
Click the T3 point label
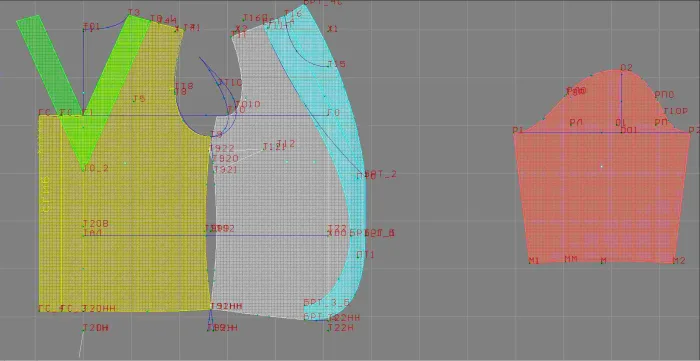coord(133,12)
